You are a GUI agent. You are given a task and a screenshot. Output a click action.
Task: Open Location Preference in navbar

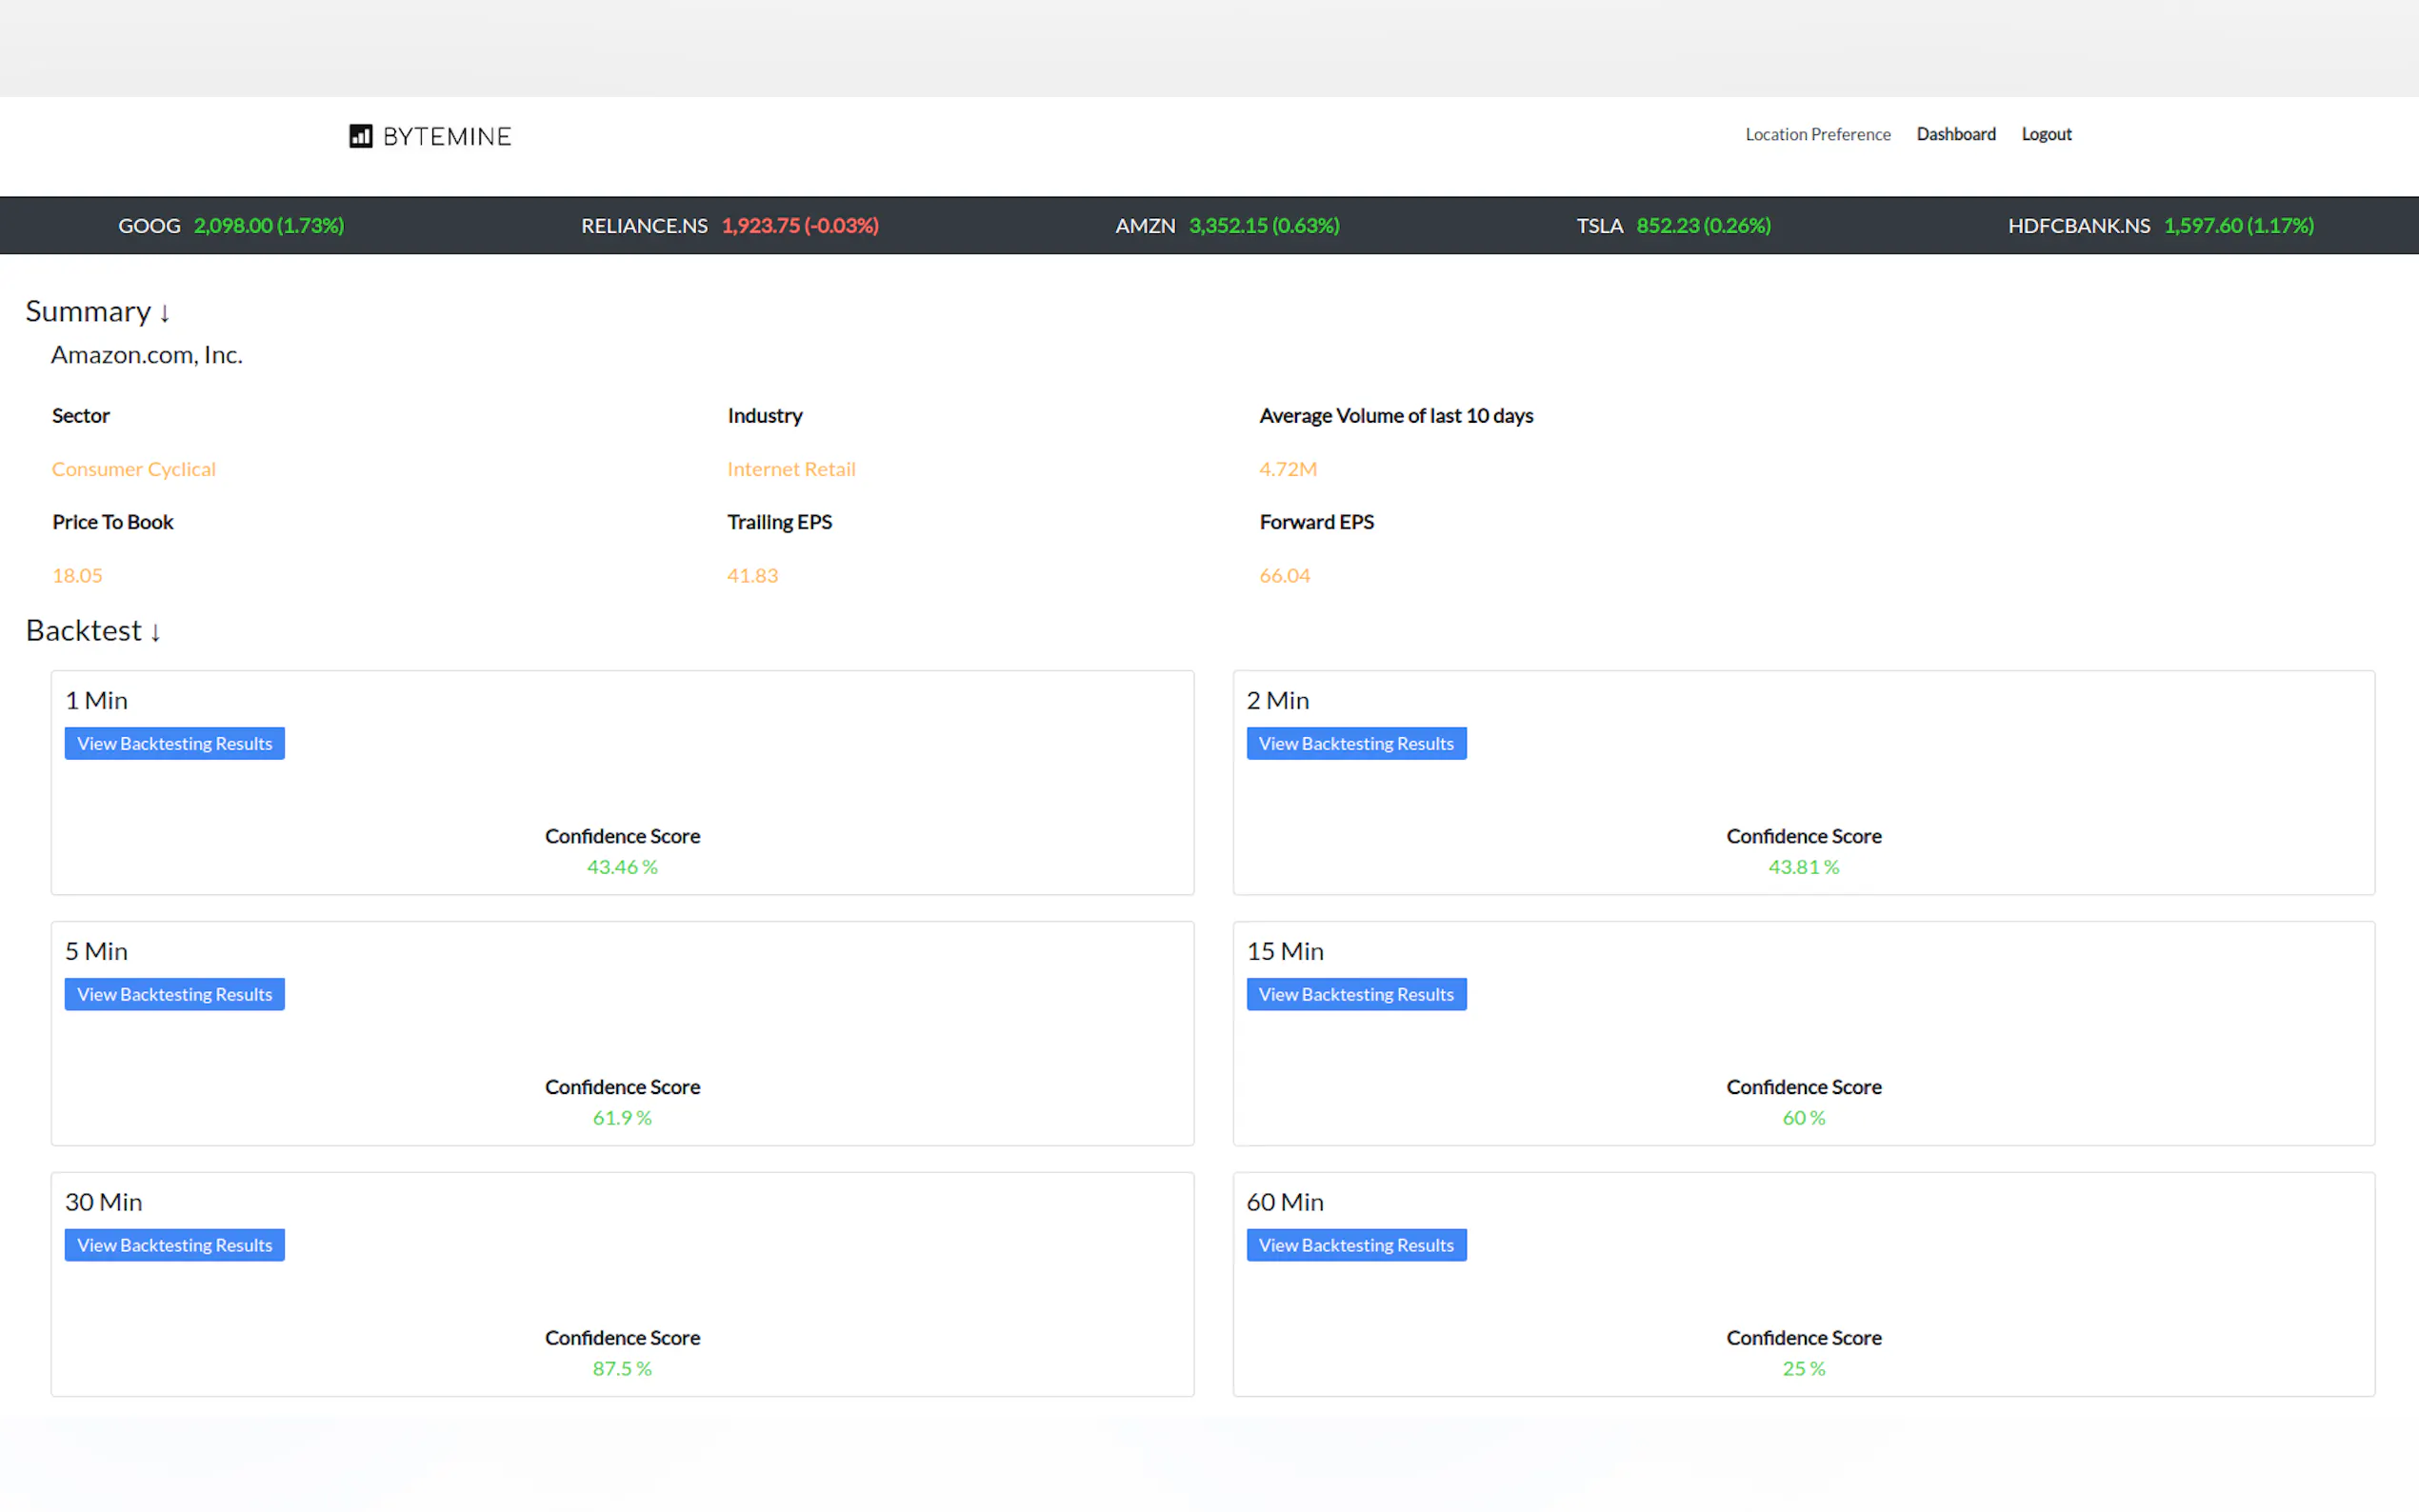(1817, 134)
